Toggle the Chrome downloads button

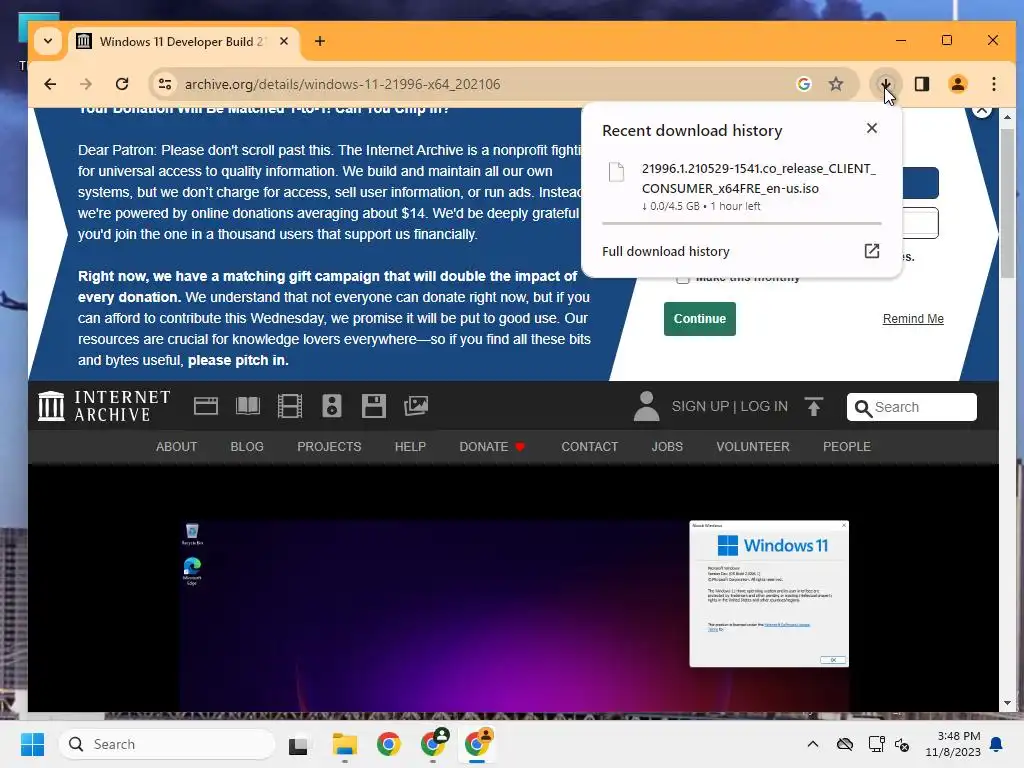click(x=886, y=84)
